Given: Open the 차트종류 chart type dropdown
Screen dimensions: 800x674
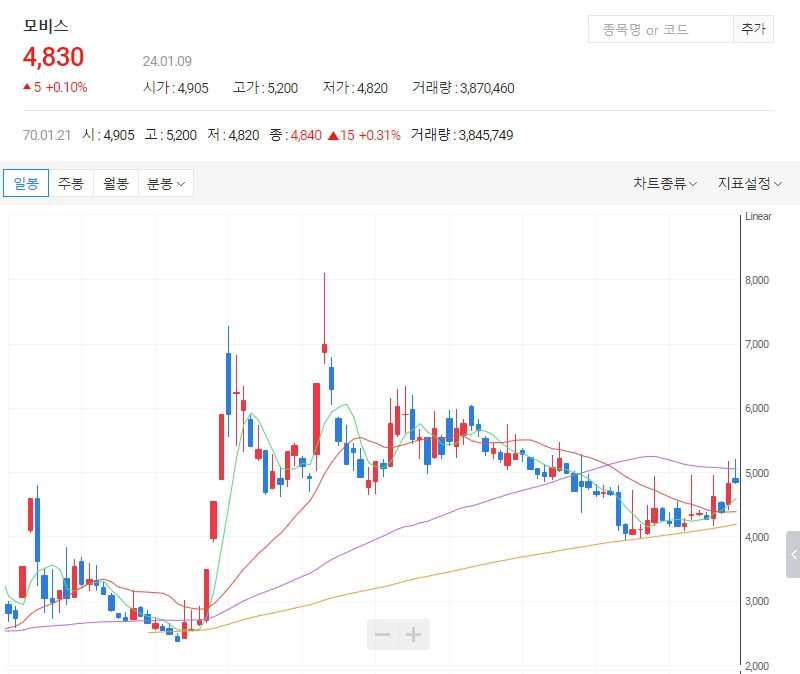Looking at the screenshot, I should [665, 183].
